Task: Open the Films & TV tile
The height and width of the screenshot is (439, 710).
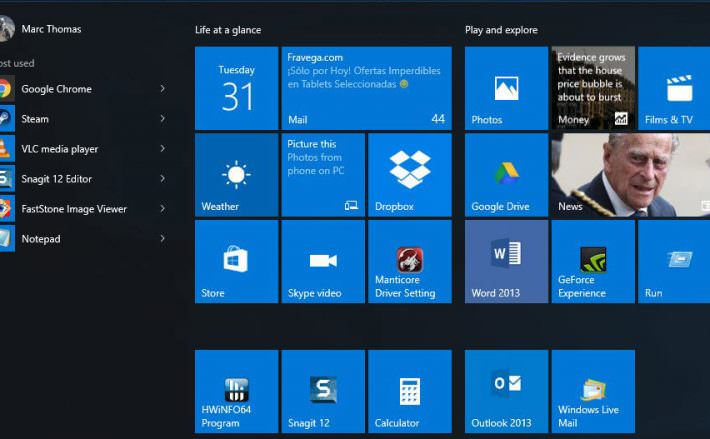Action: click(x=674, y=88)
